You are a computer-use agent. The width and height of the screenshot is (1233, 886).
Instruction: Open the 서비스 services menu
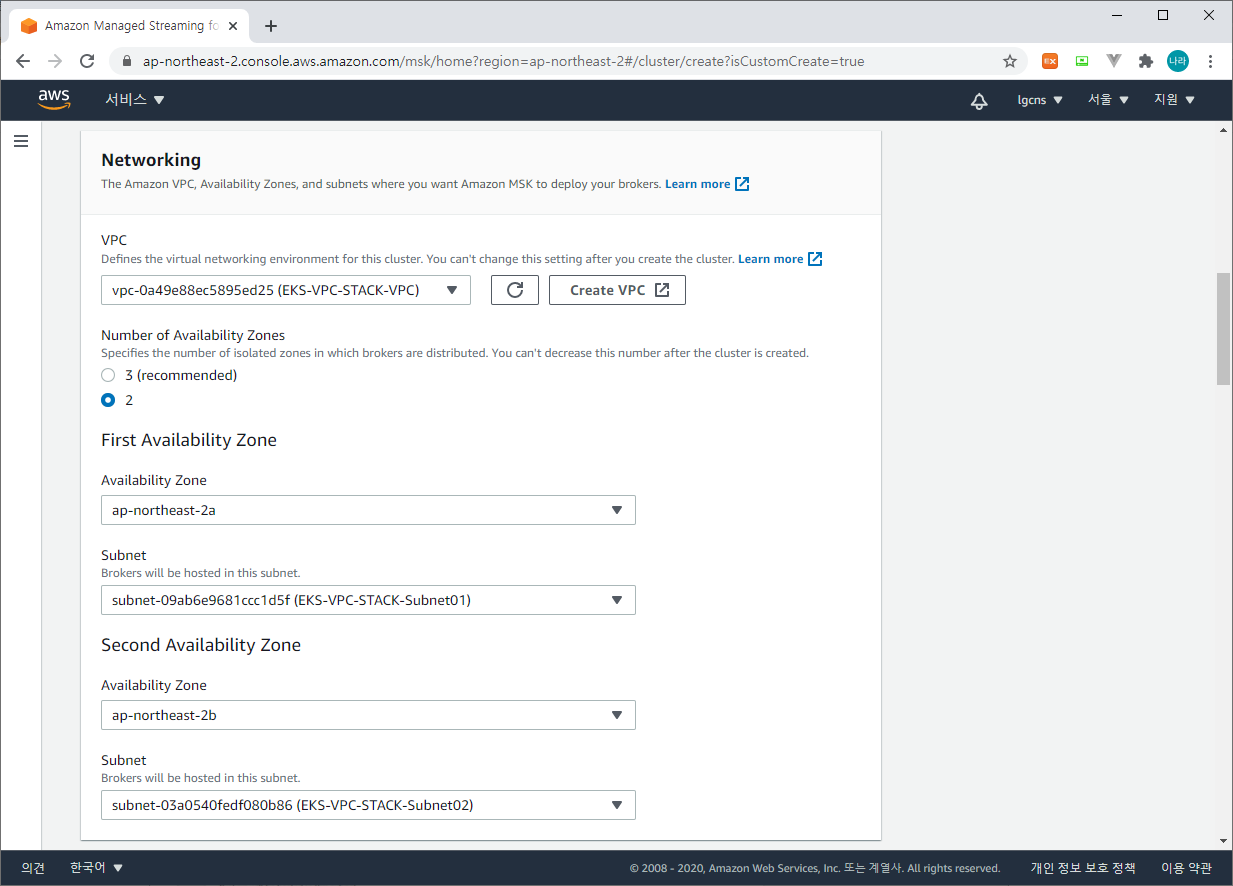click(135, 100)
